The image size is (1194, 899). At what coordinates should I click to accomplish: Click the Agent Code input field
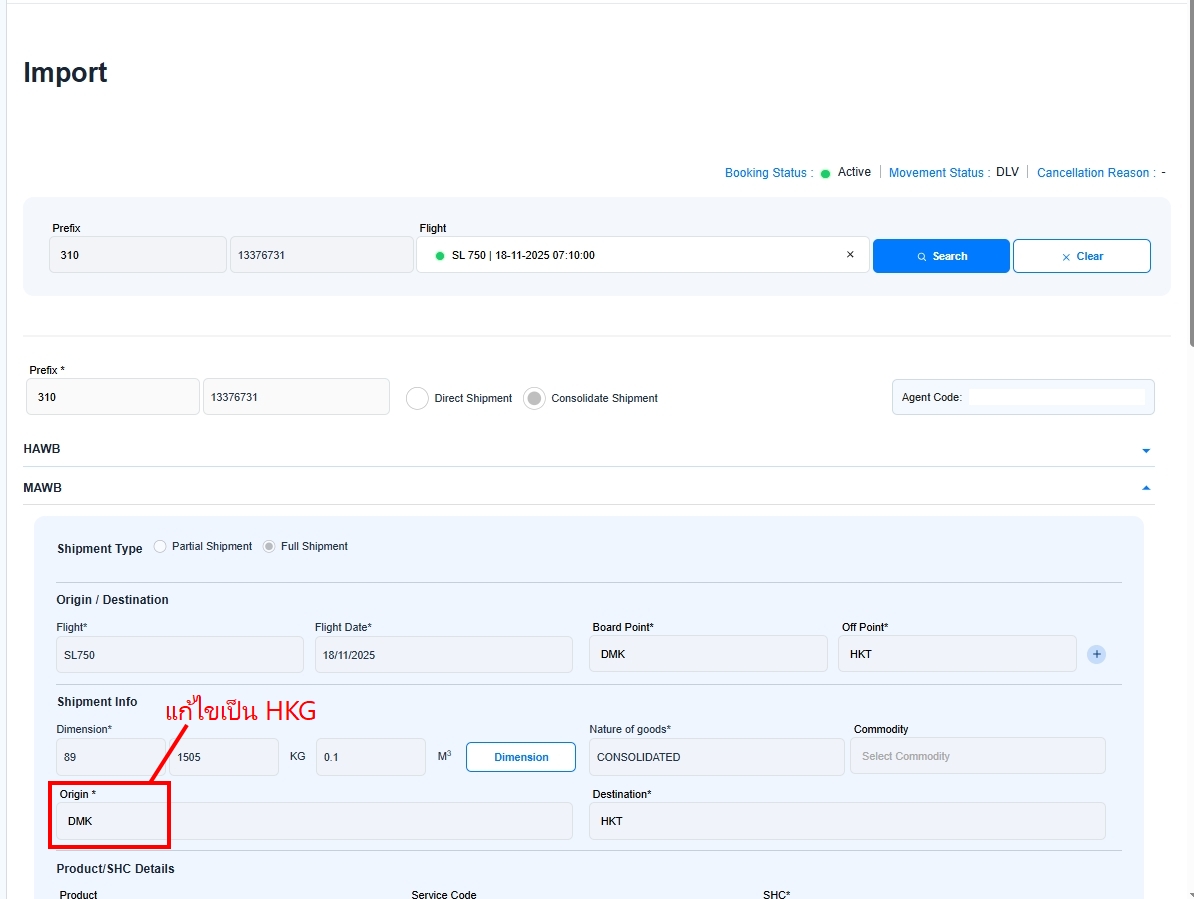click(x=1056, y=397)
